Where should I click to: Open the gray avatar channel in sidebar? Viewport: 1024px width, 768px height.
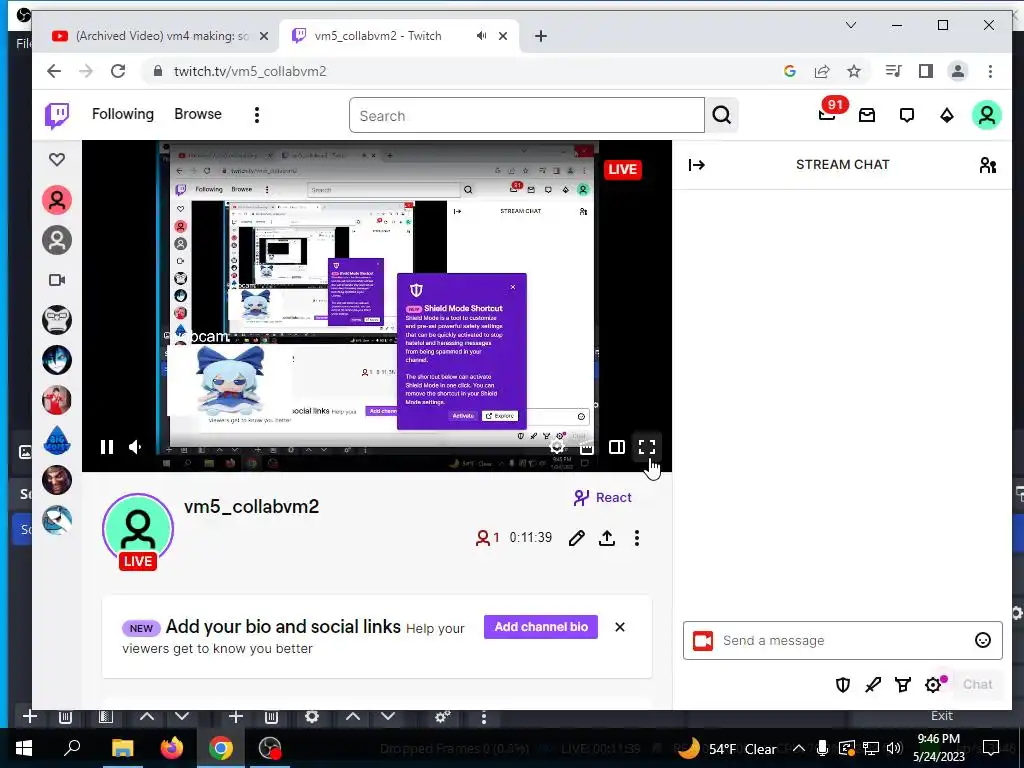coord(57,240)
